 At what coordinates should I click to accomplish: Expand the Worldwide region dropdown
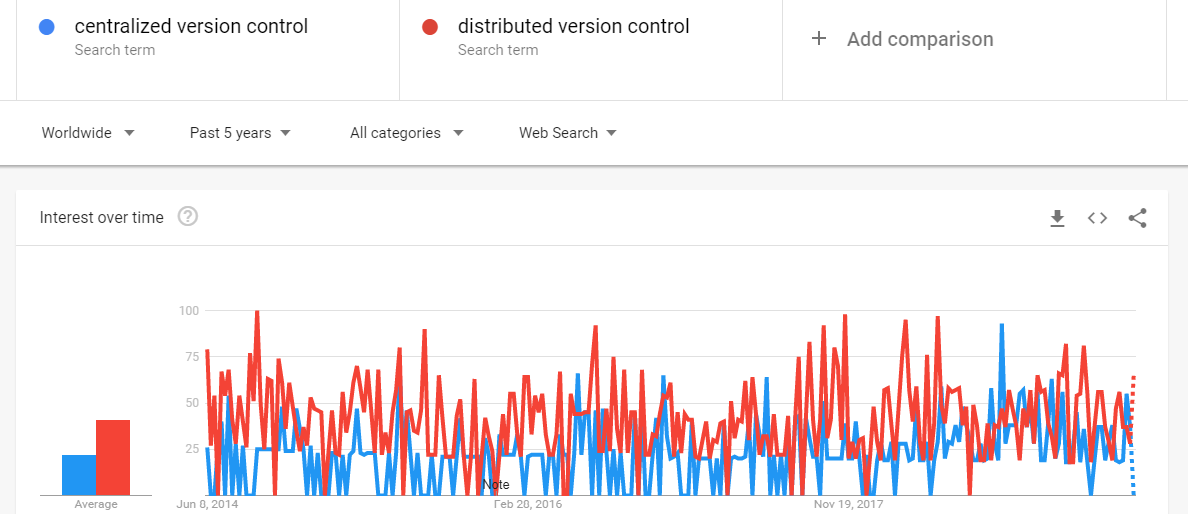pos(88,133)
